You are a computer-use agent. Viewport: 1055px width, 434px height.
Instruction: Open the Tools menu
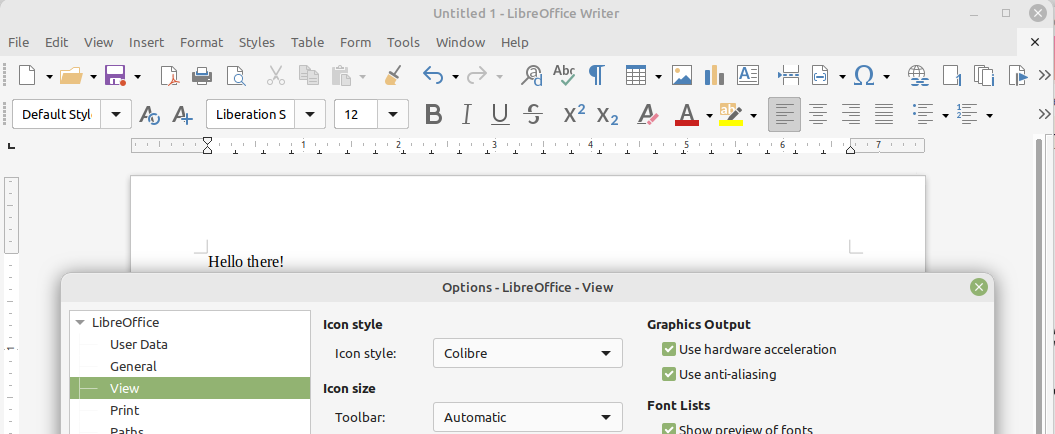(403, 43)
